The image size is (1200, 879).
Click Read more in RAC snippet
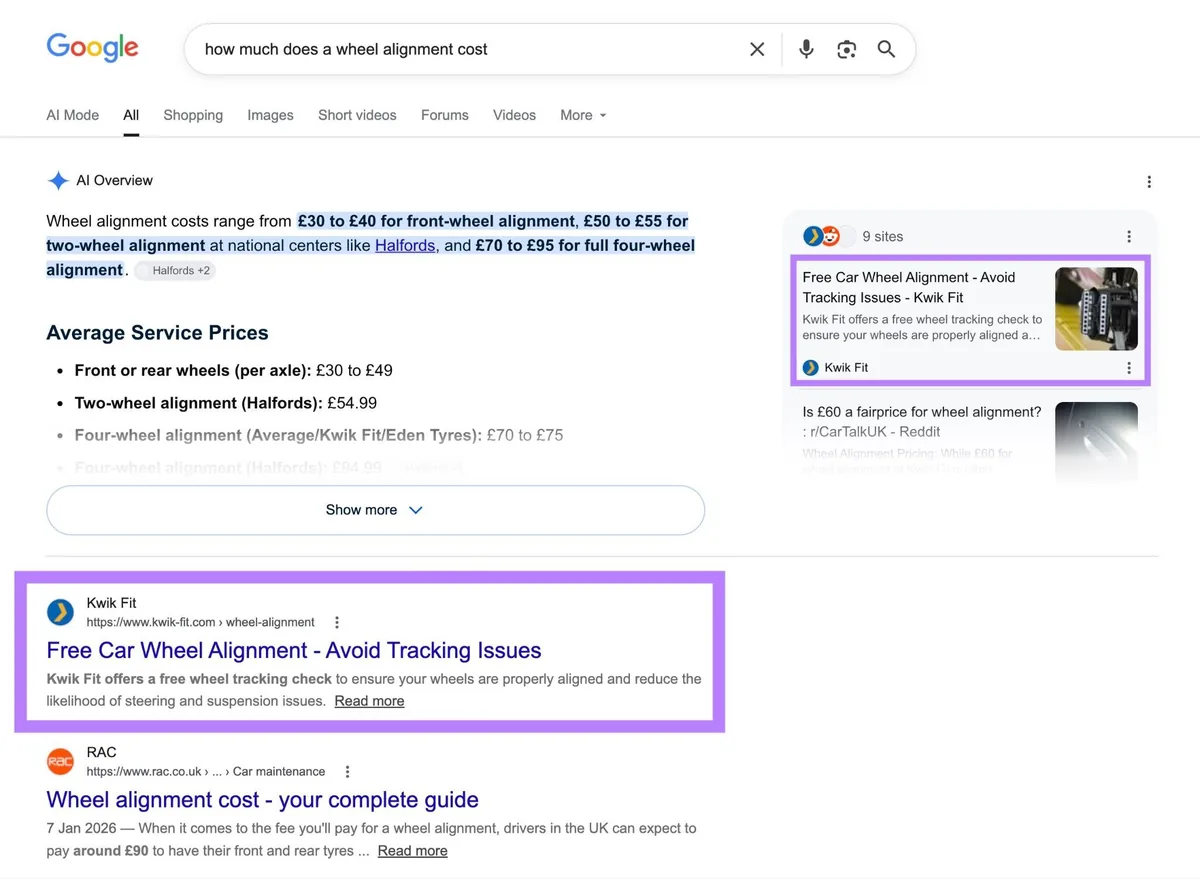tap(412, 851)
